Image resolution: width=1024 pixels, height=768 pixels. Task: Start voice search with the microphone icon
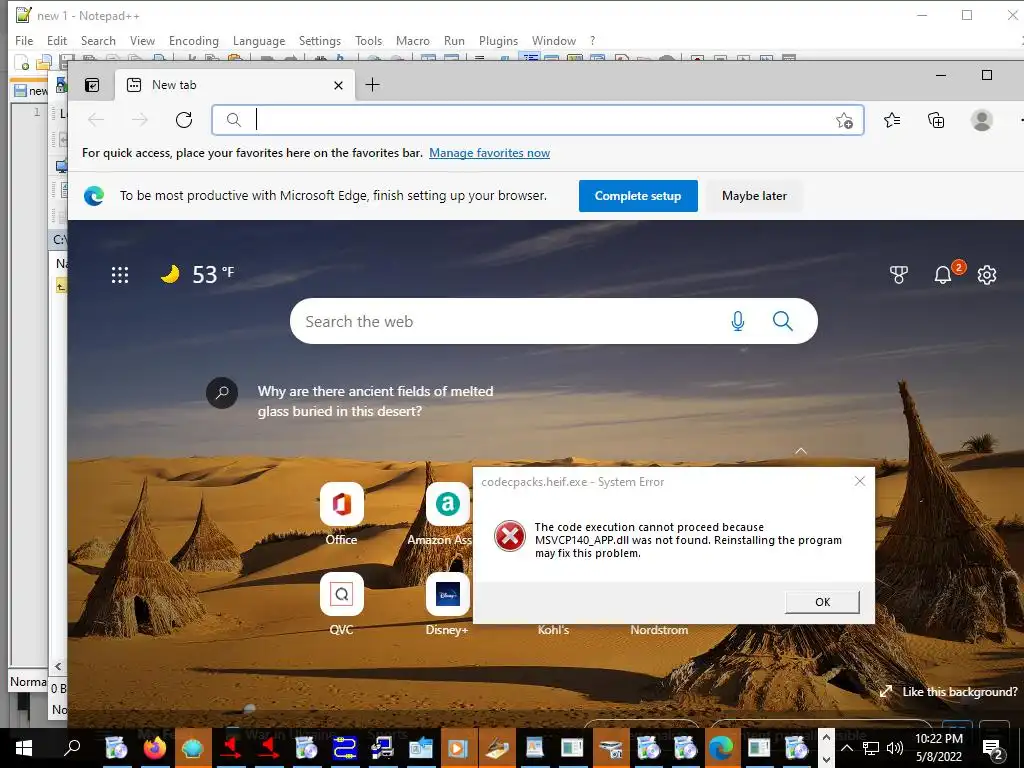point(738,321)
